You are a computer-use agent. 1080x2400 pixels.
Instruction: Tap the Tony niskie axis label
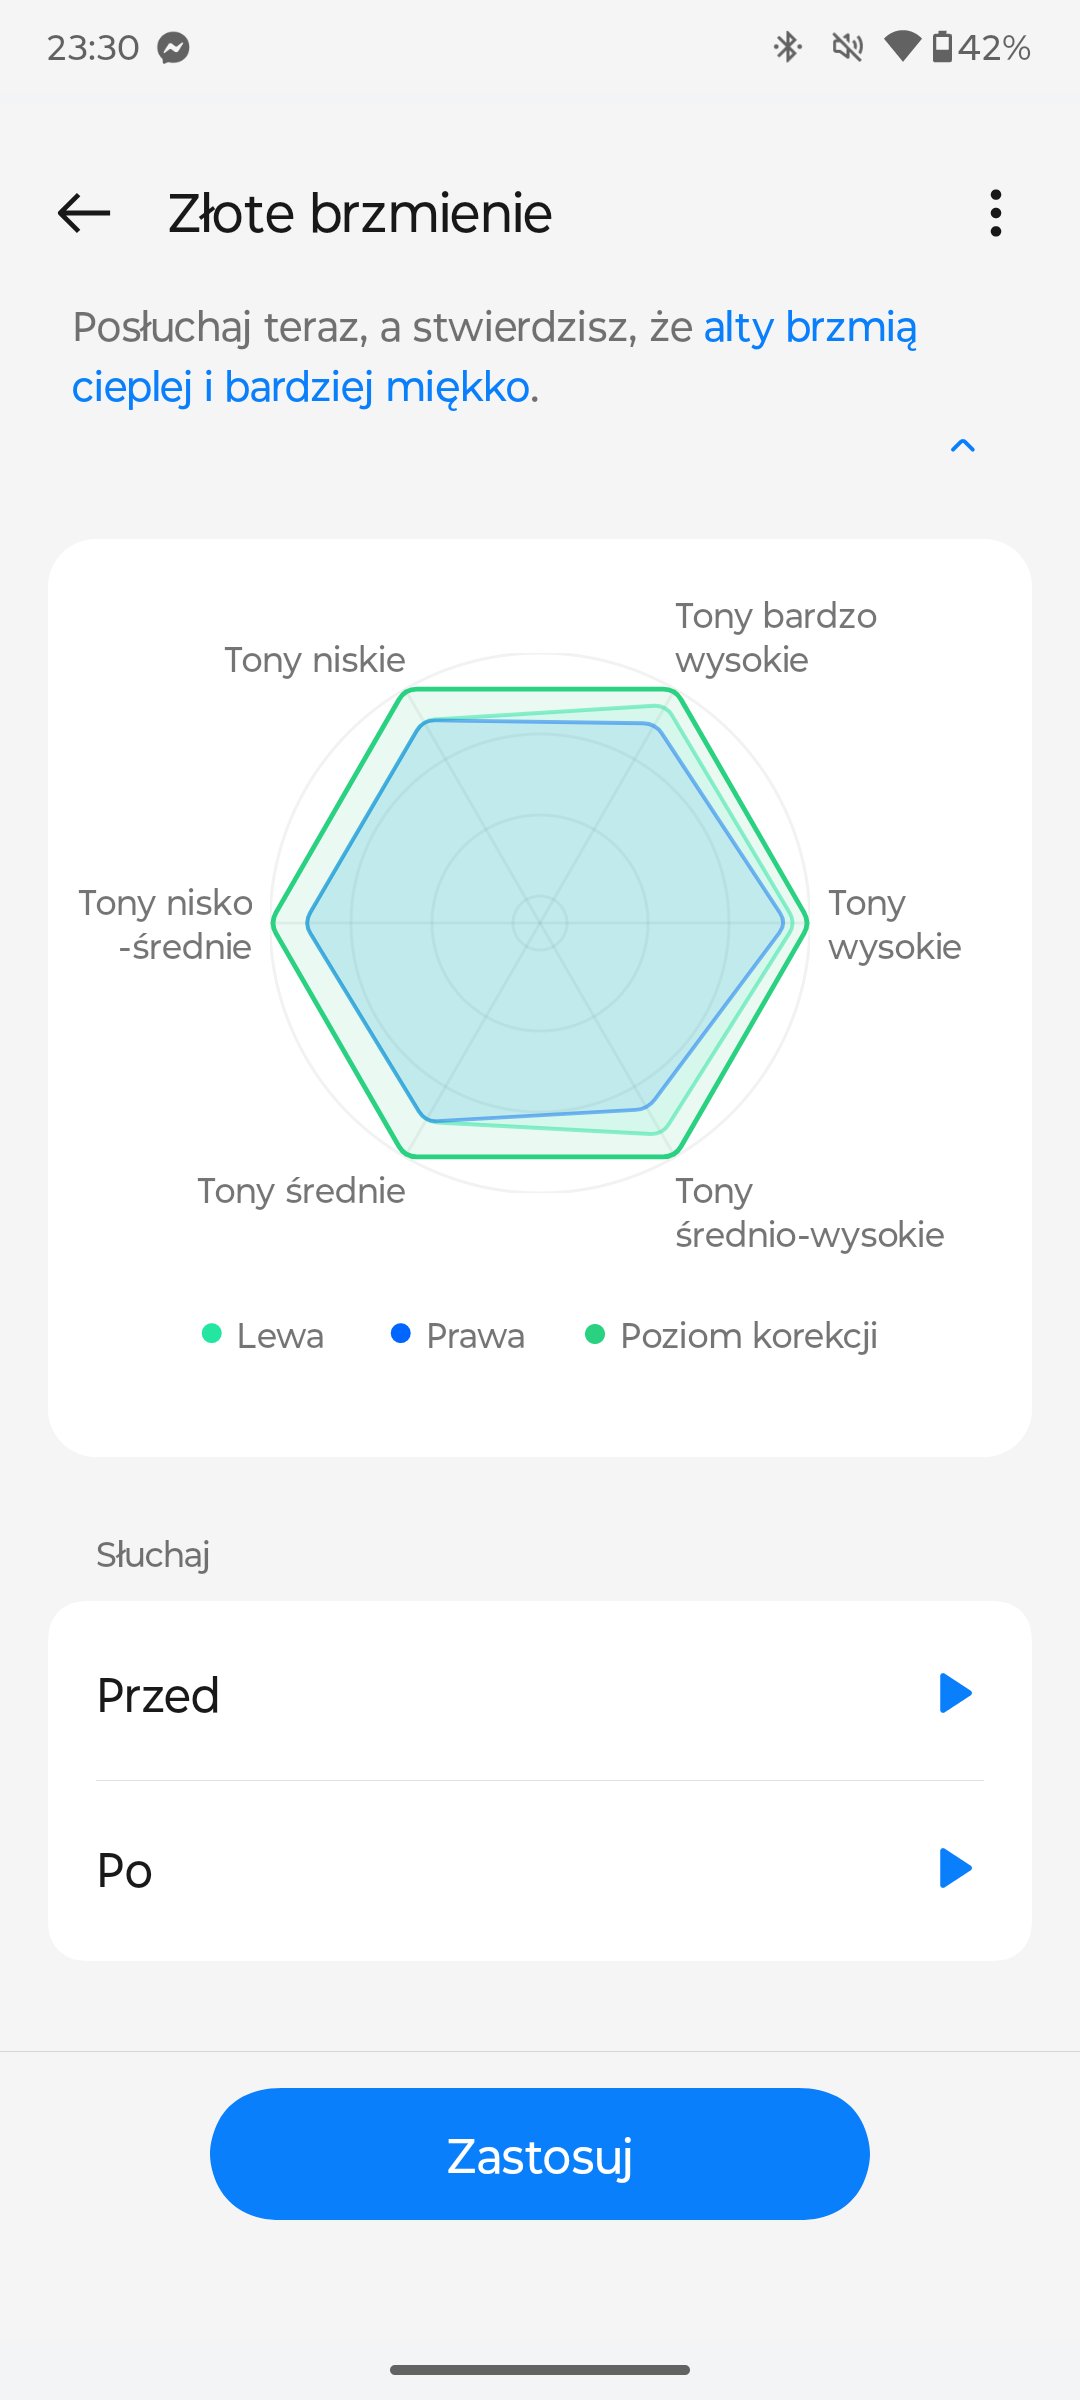pyautogui.click(x=315, y=660)
